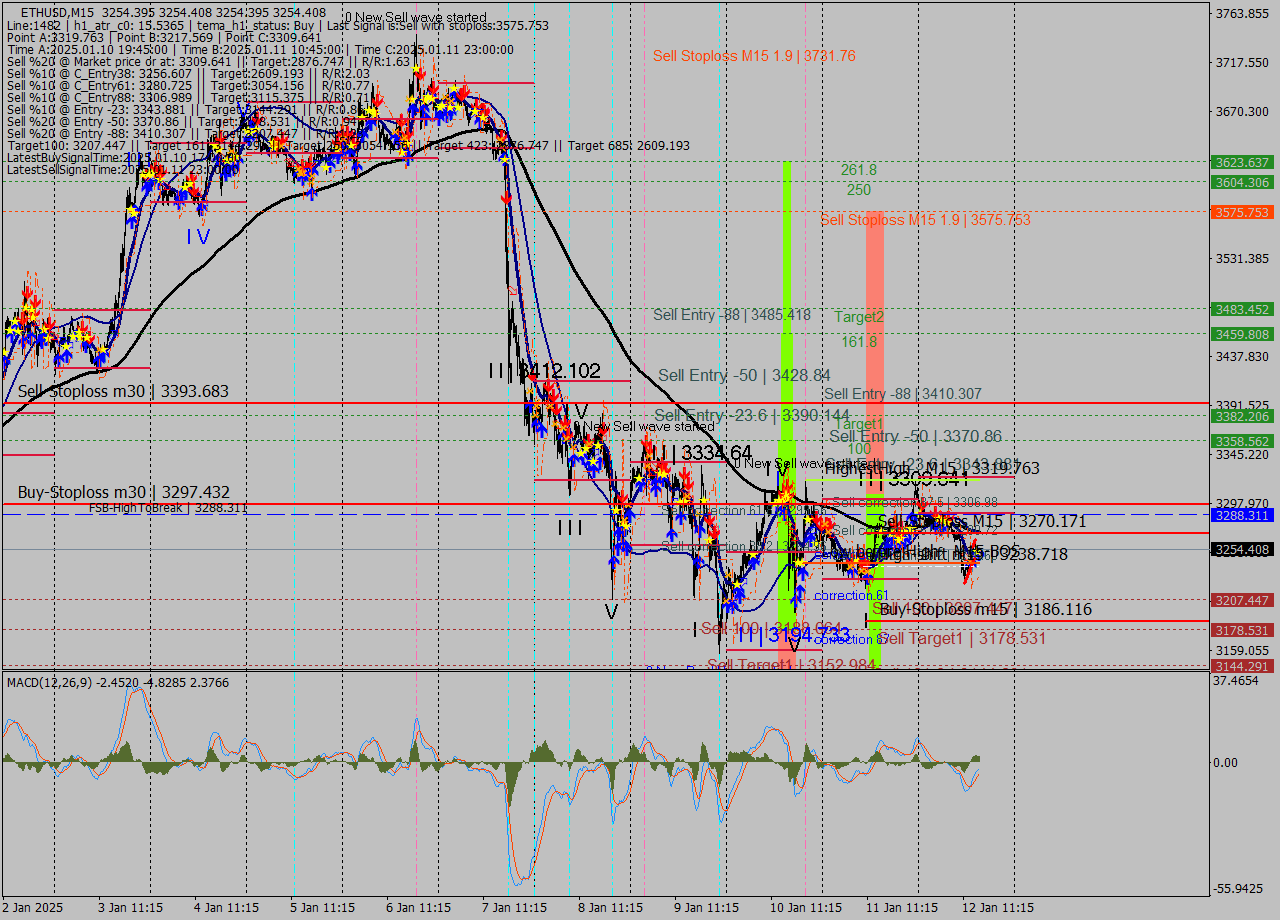1280x920 pixels.
Task: Select the 'Sell Entry -88 | 3410.307' label
Action: coord(903,394)
